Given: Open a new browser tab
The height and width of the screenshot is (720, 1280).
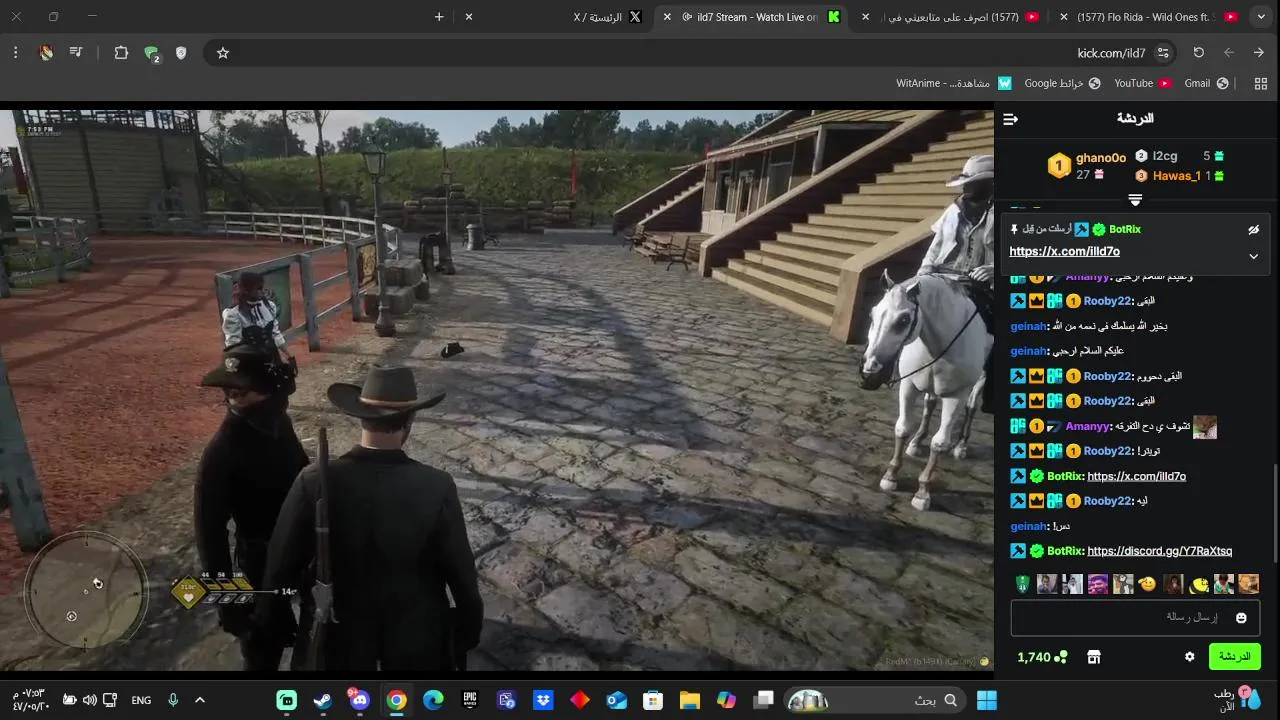Looking at the screenshot, I should tap(439, 17).
